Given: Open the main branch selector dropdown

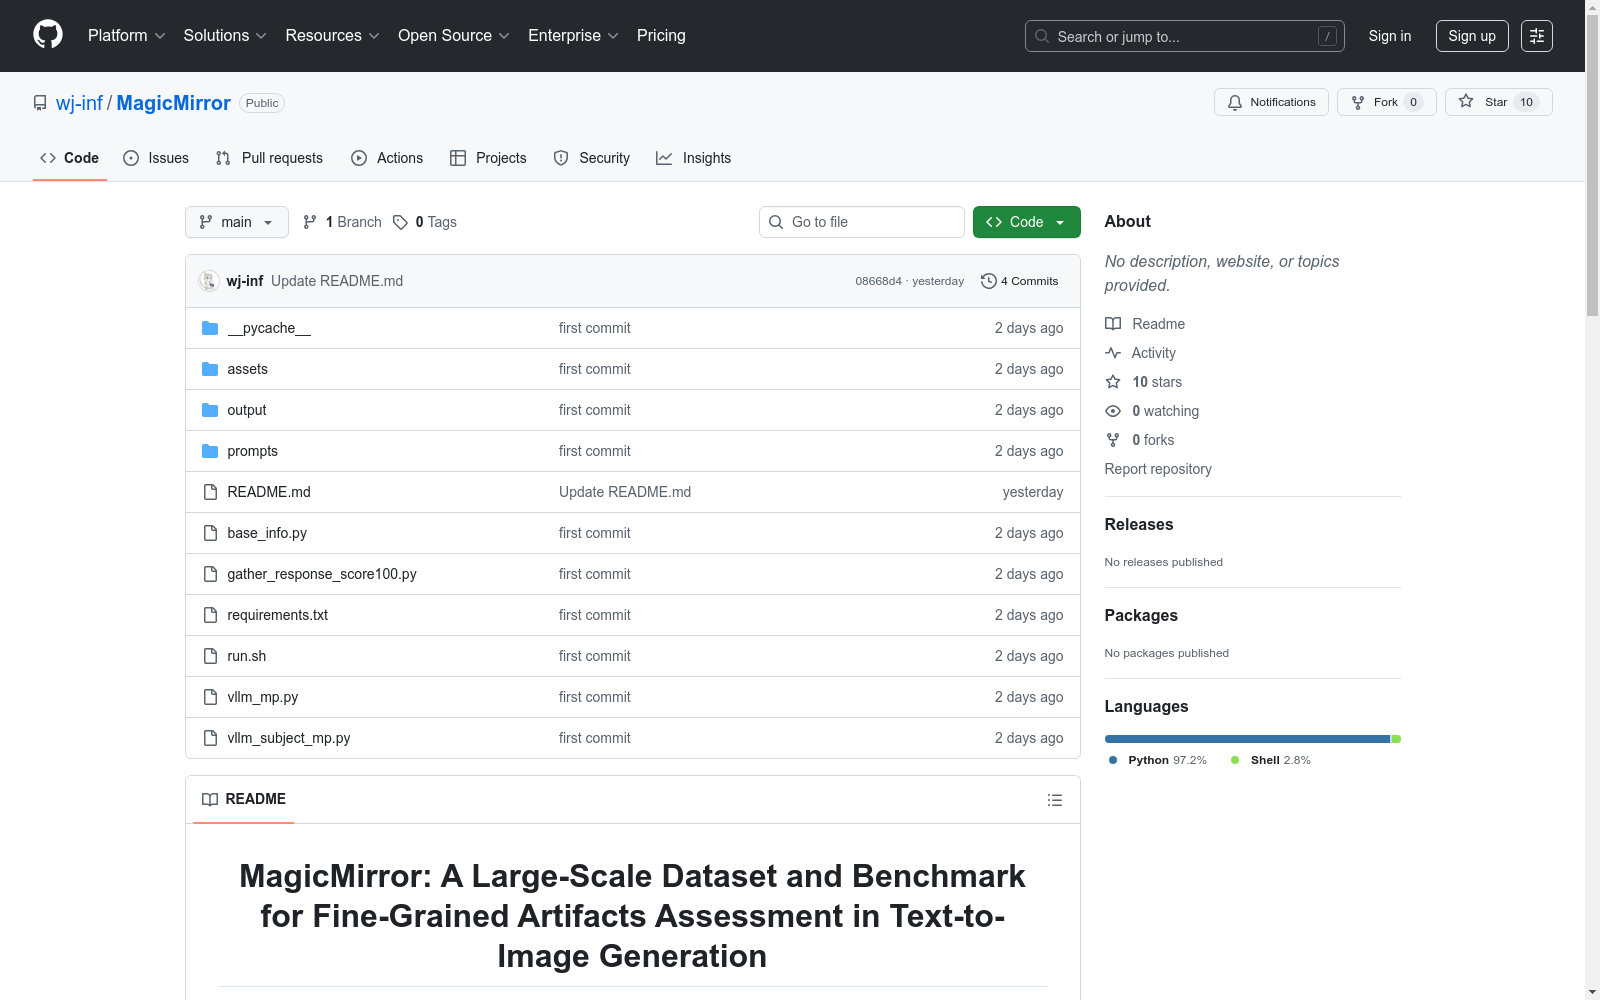Looking at the screenshot, I should (237, 222).
